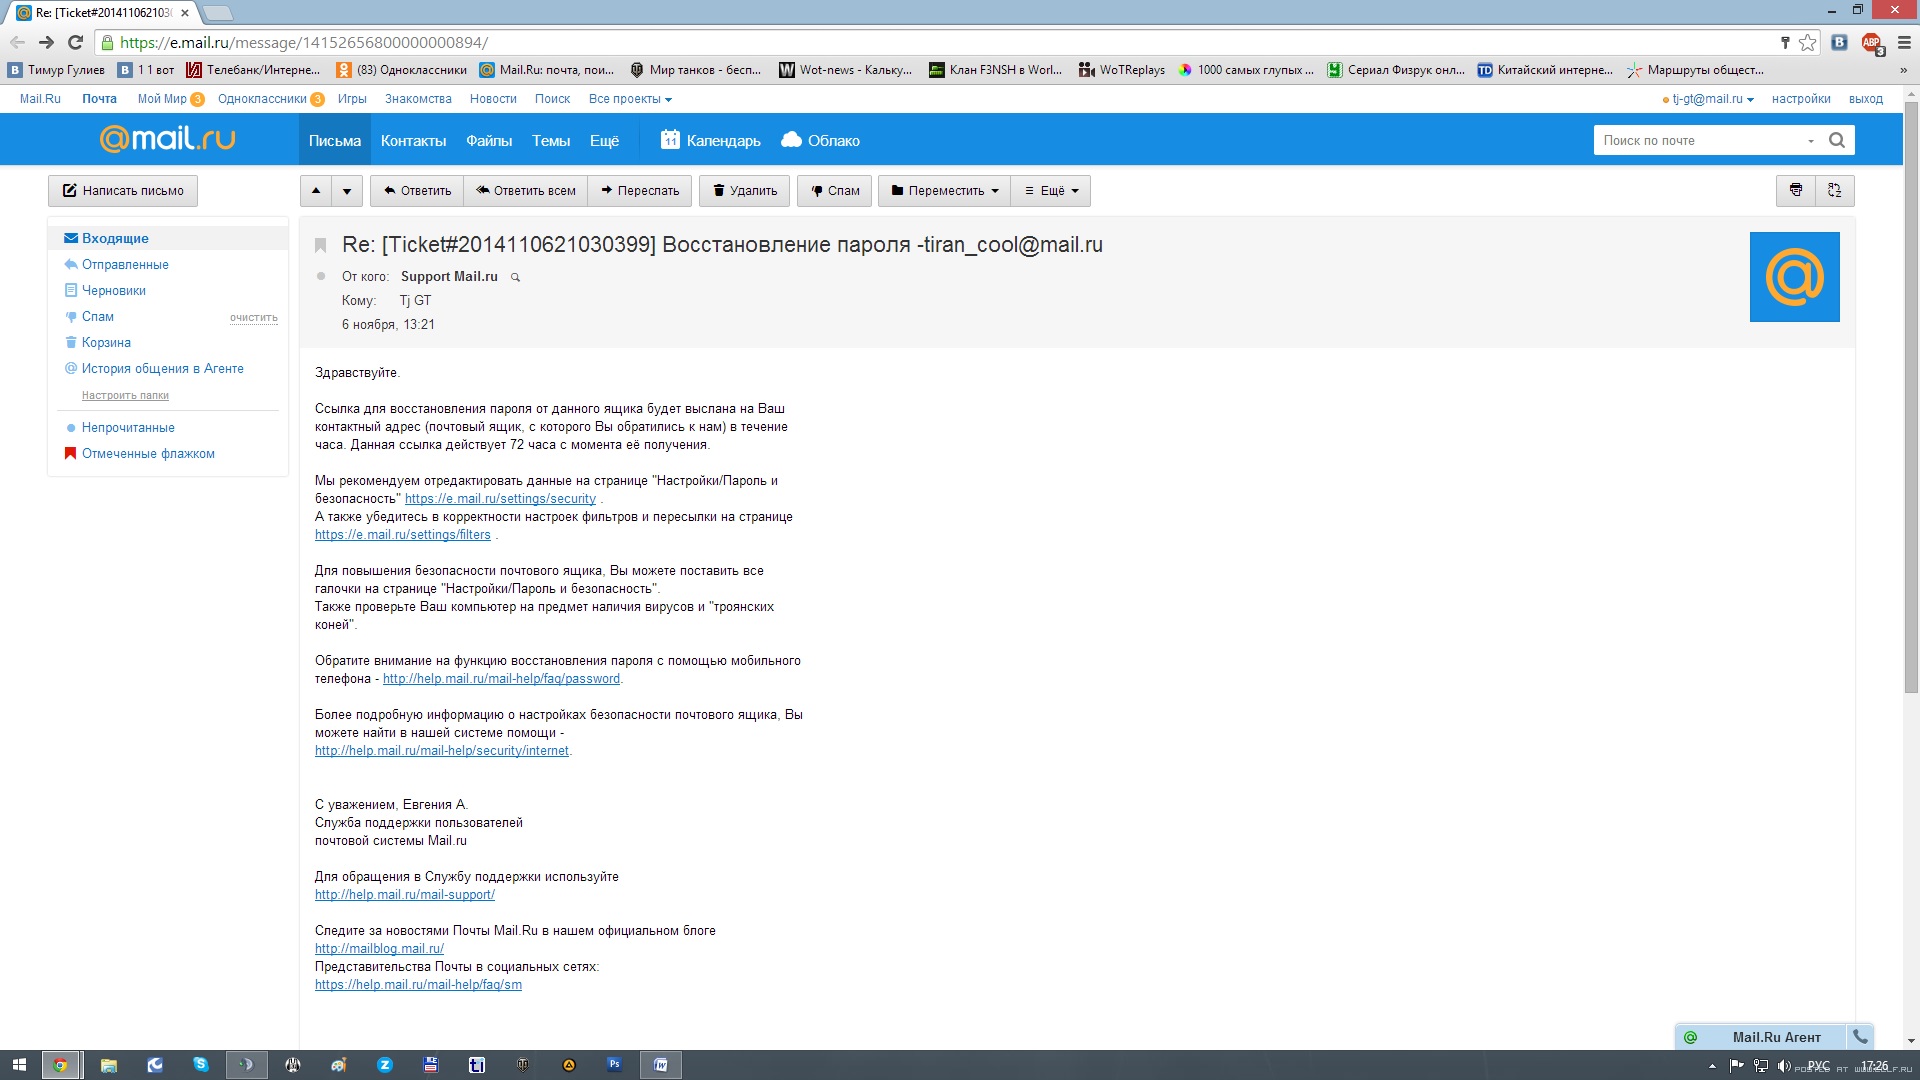Search letters from Support Mail.ru icon

pyautogui.click(x=516, y=277)
